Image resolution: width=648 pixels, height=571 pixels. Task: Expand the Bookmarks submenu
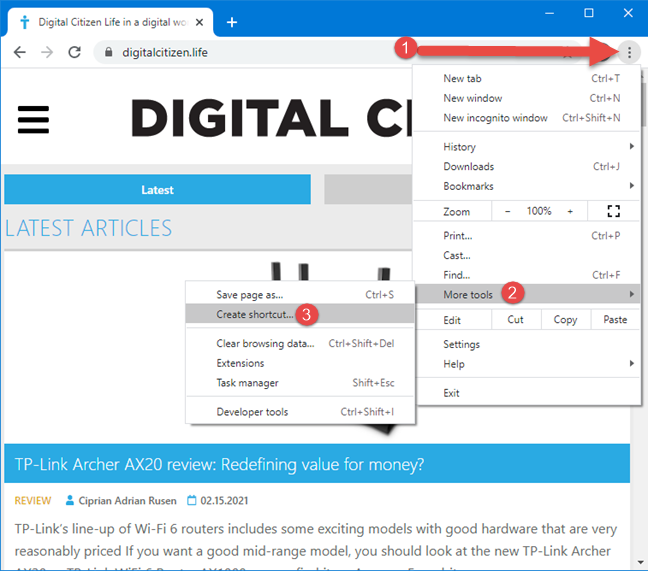point(527,186)
